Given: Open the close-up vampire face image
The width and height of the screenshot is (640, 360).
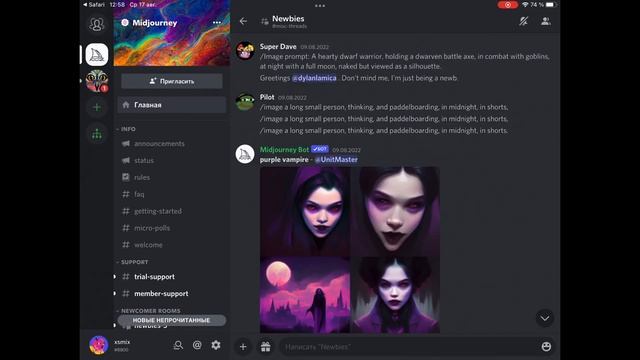Looking at the screenshot, I should [395, 211].
